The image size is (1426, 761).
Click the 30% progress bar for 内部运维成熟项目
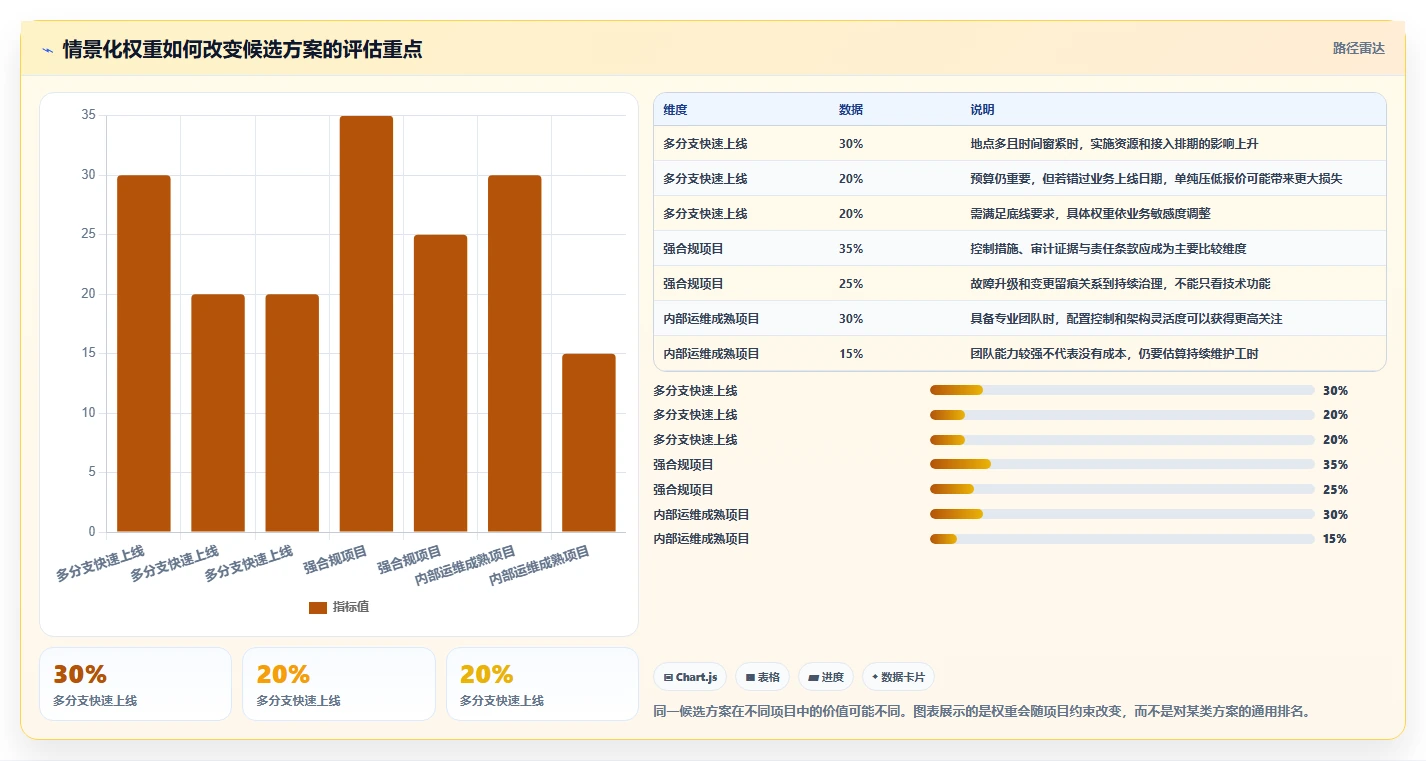[x=1122, y=514]
